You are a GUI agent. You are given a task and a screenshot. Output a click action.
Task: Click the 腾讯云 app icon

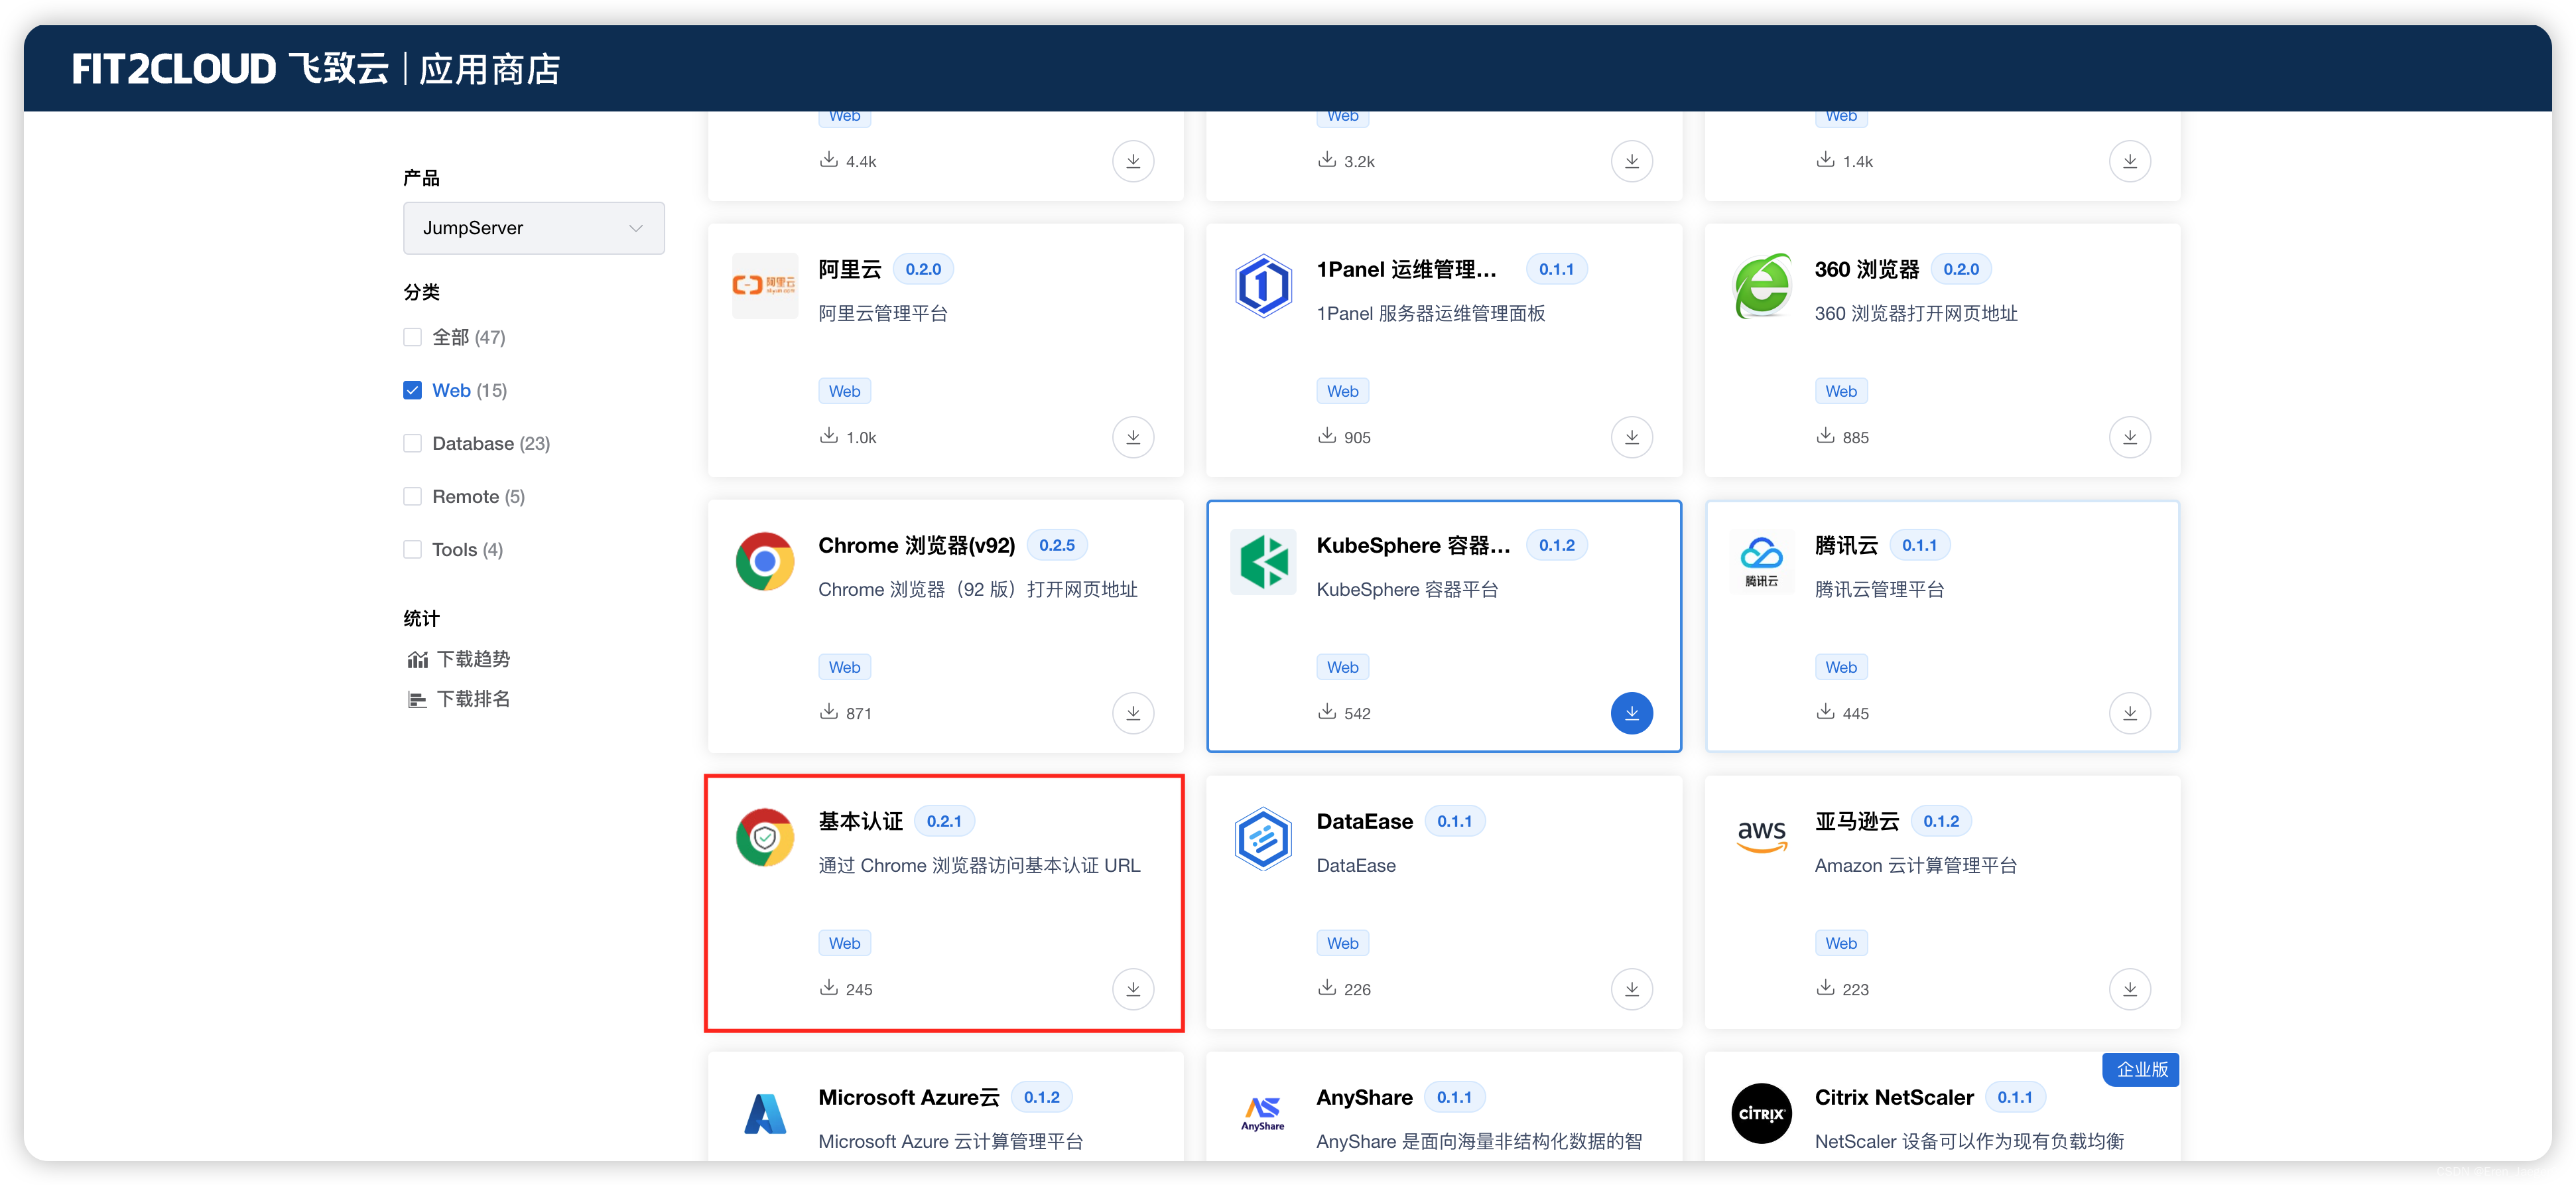point(1761,562)
